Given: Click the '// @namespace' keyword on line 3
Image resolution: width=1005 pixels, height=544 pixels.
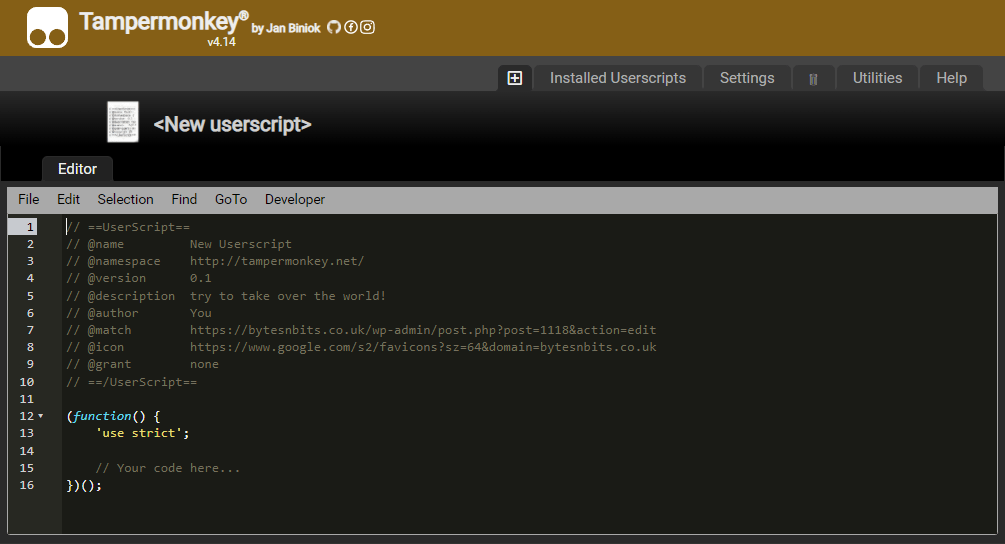Looking at the screenshot, I should (x=113, y=261).
